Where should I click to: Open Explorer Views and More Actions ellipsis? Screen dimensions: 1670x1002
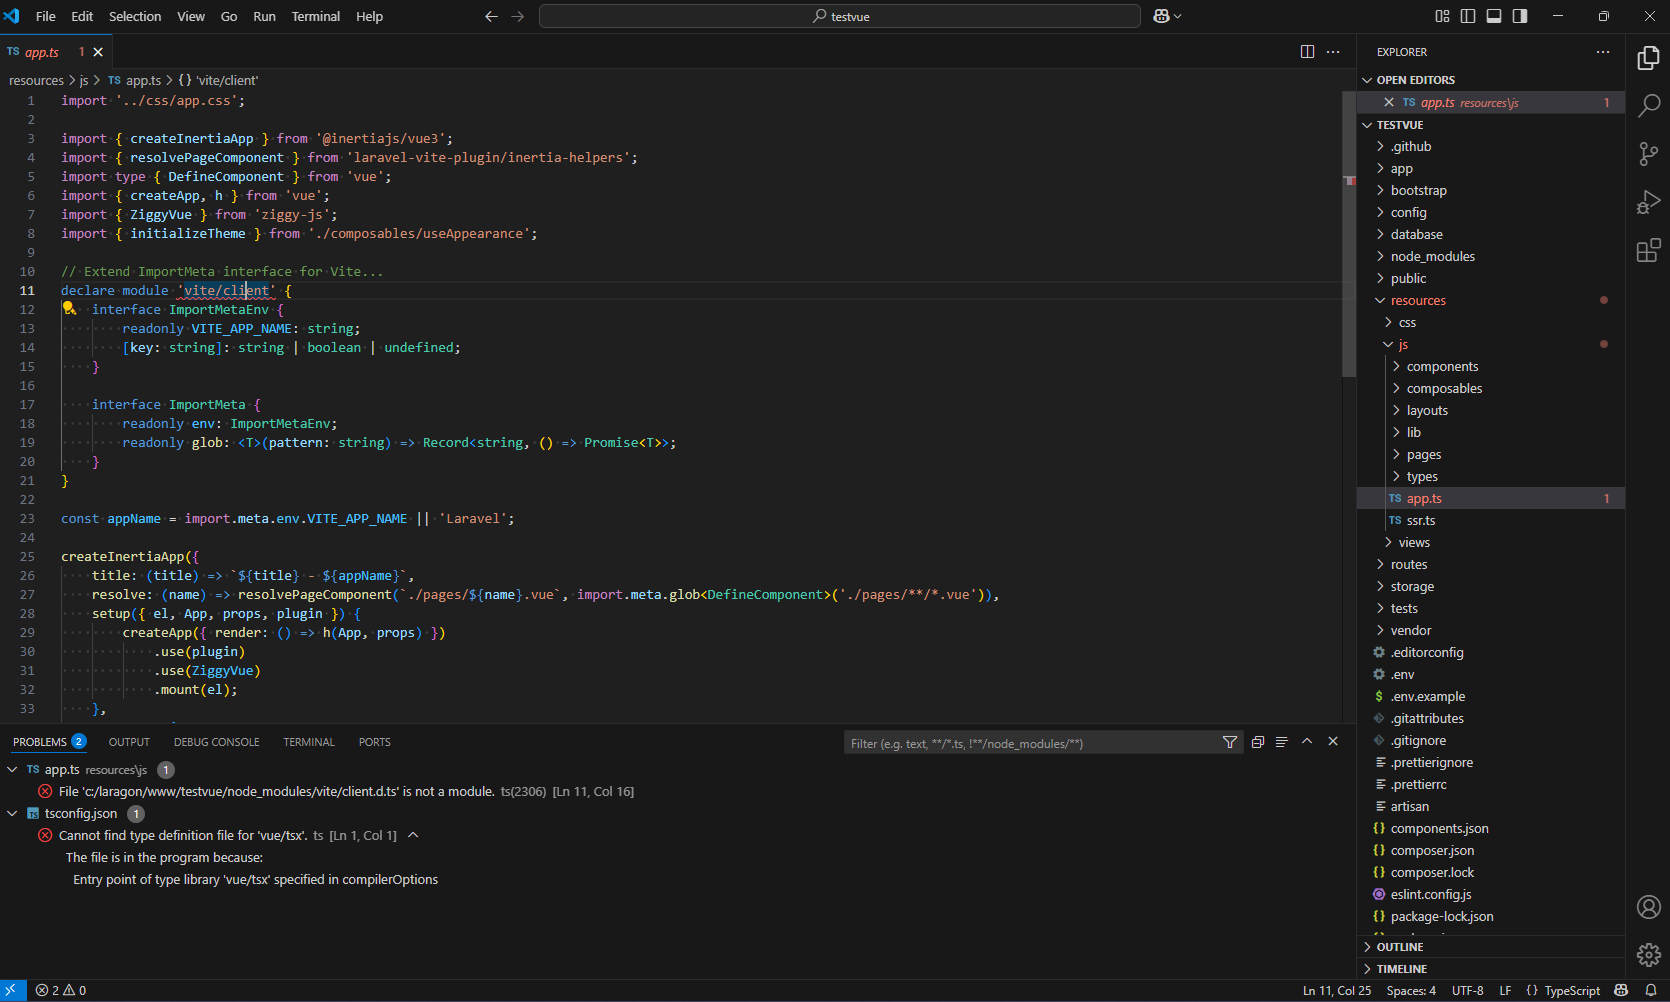(x=1603, y=52)
